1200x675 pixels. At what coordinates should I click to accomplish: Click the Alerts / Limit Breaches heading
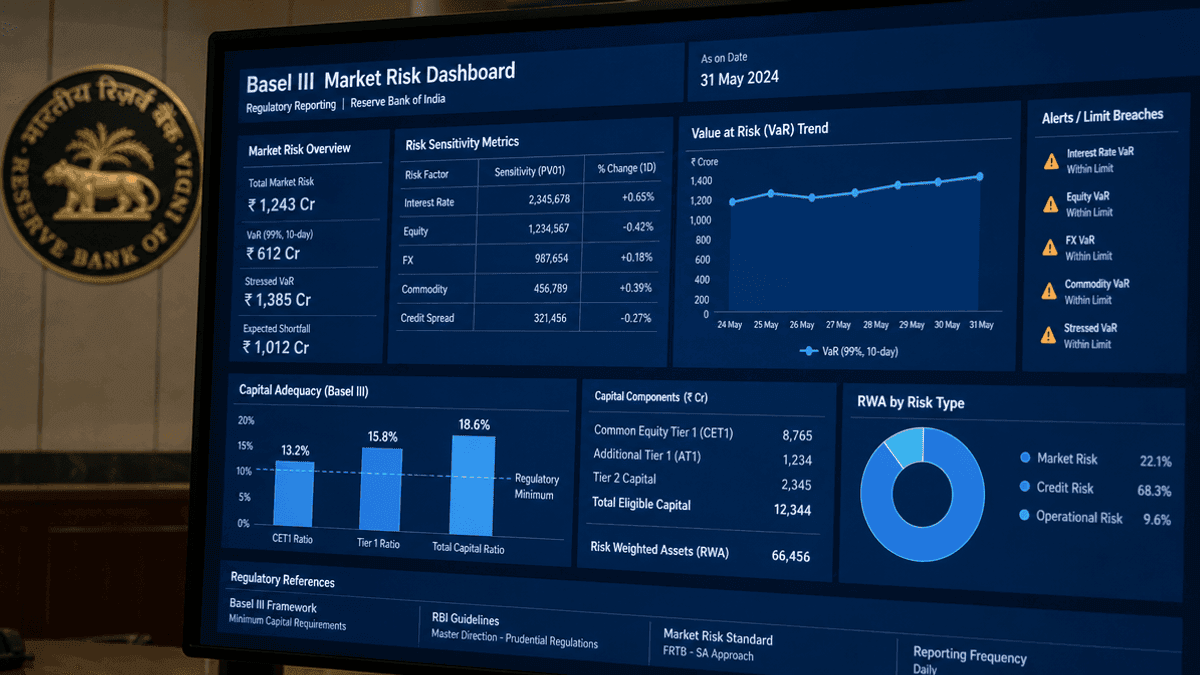pos(1102,116)
